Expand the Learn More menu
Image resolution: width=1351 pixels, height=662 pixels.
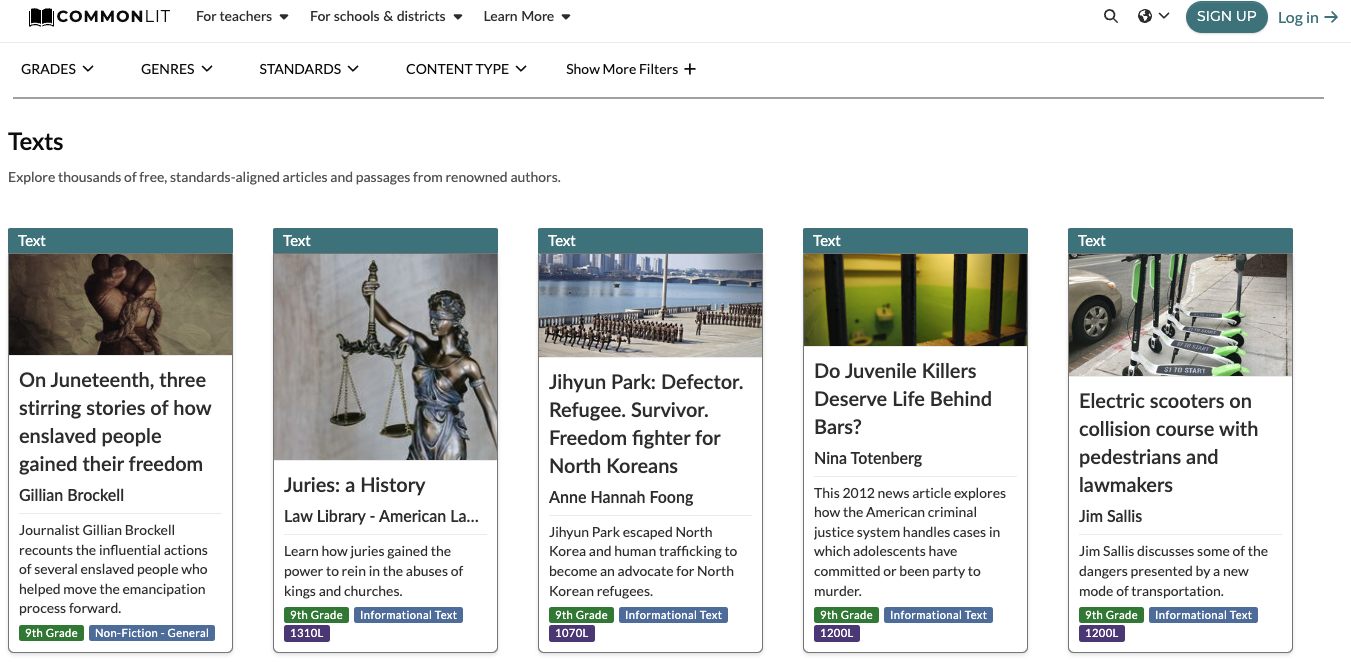(x=527, y=16)
